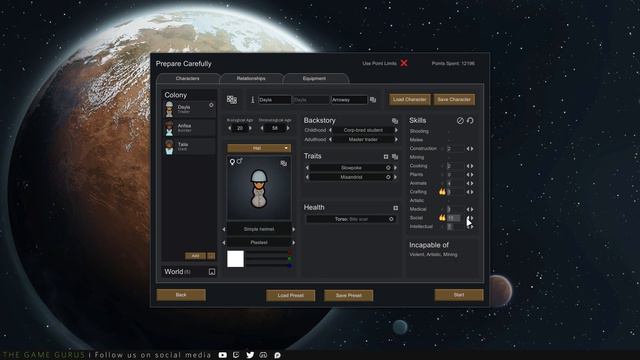The image size is (640, 360).
Task: Focus first name field Dayla
Action: click(x=275, y=100)
